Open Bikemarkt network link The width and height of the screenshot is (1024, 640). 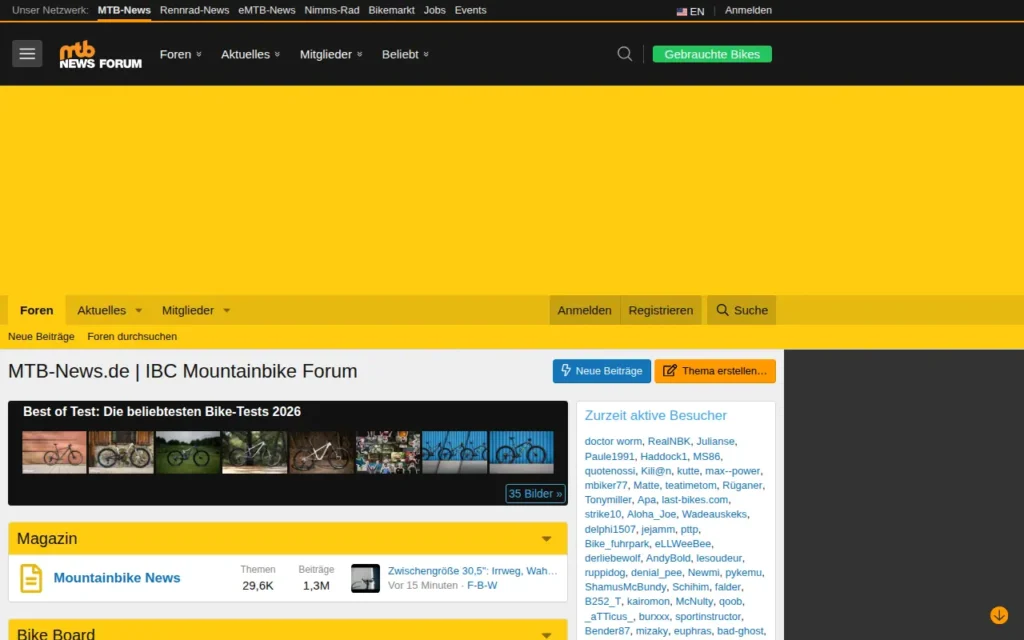(x=391, y=10)
